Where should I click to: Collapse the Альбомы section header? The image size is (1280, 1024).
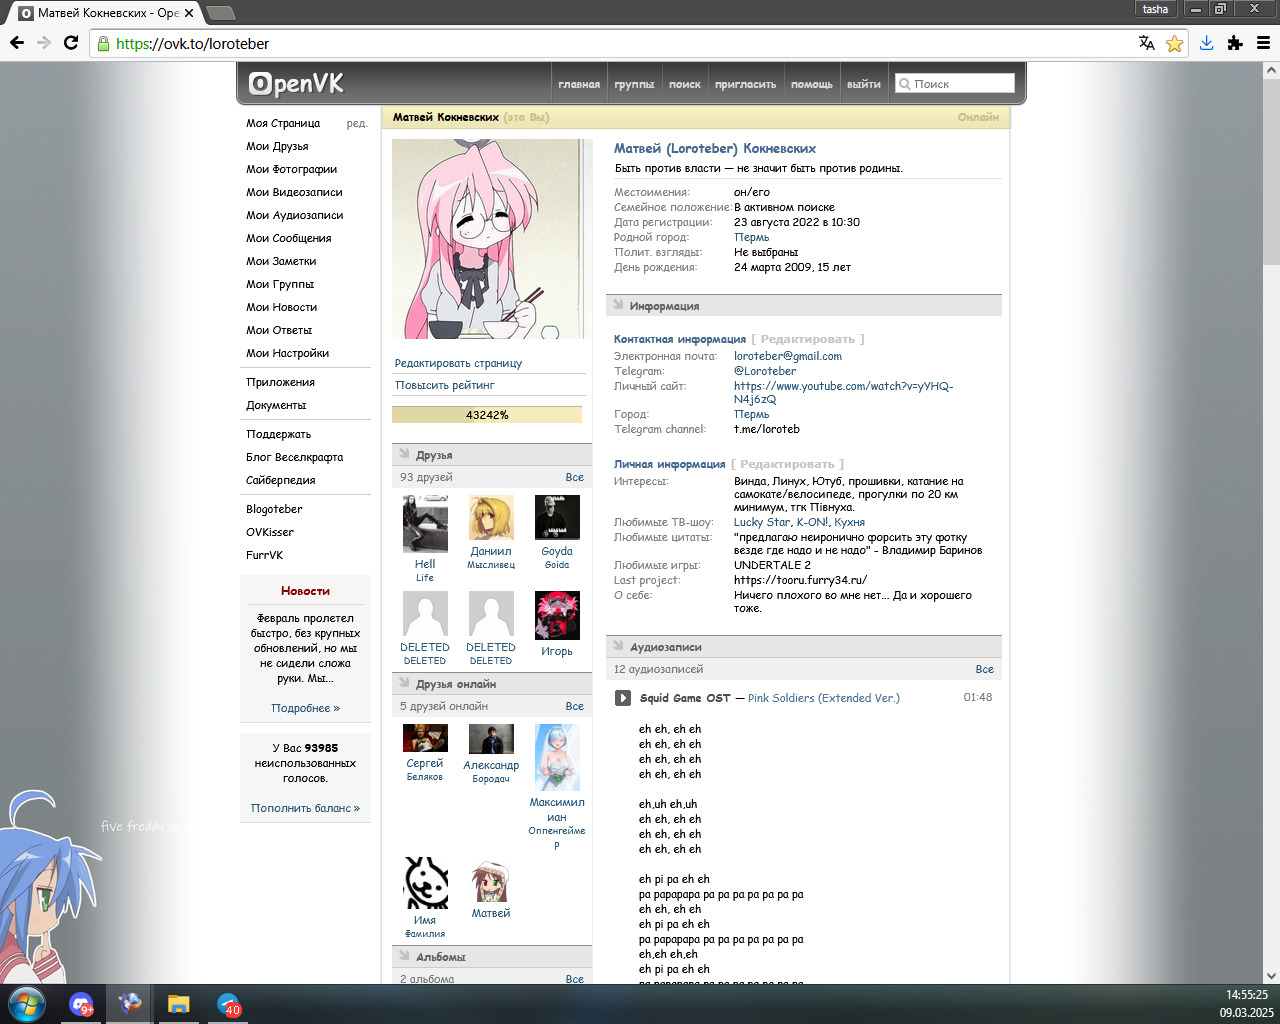click(x=492, y=957)
